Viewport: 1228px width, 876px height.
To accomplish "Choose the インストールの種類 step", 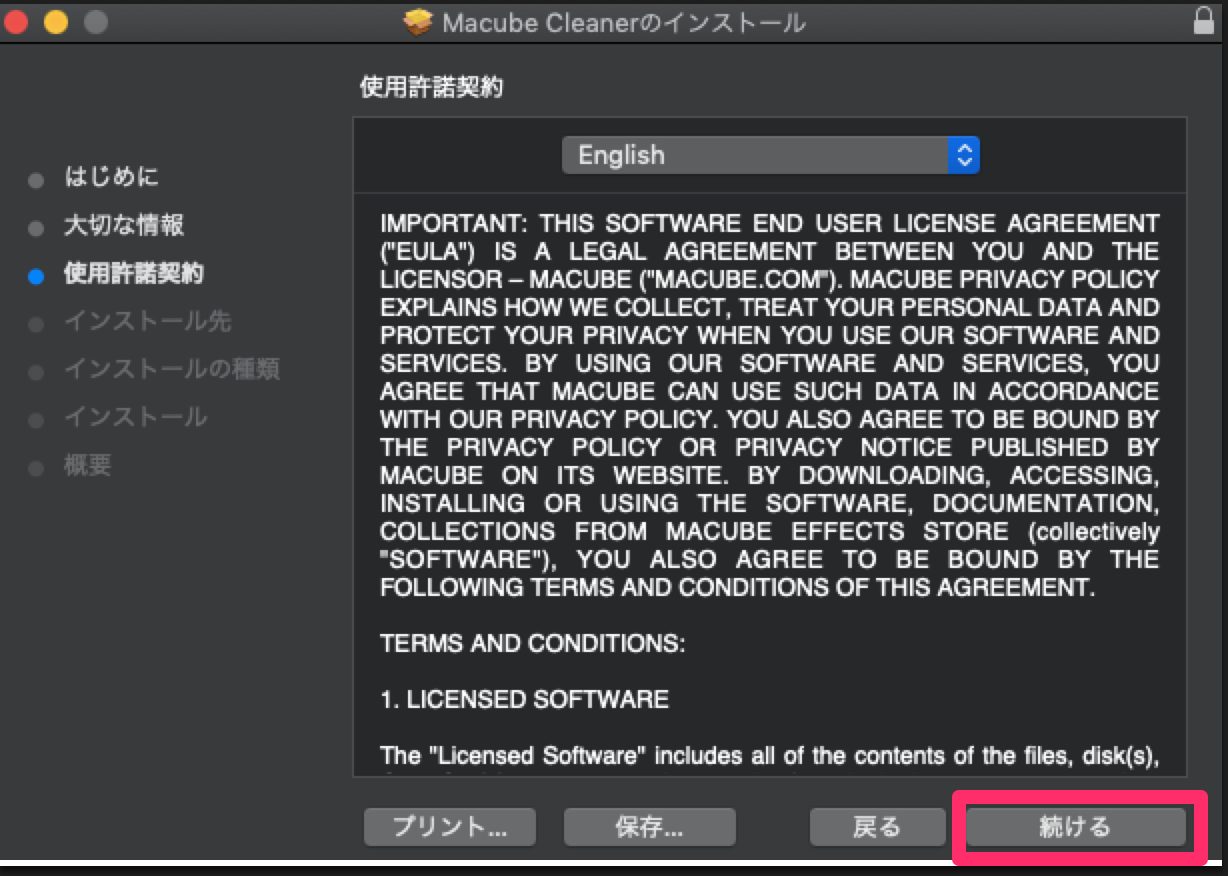I will 171,369.
